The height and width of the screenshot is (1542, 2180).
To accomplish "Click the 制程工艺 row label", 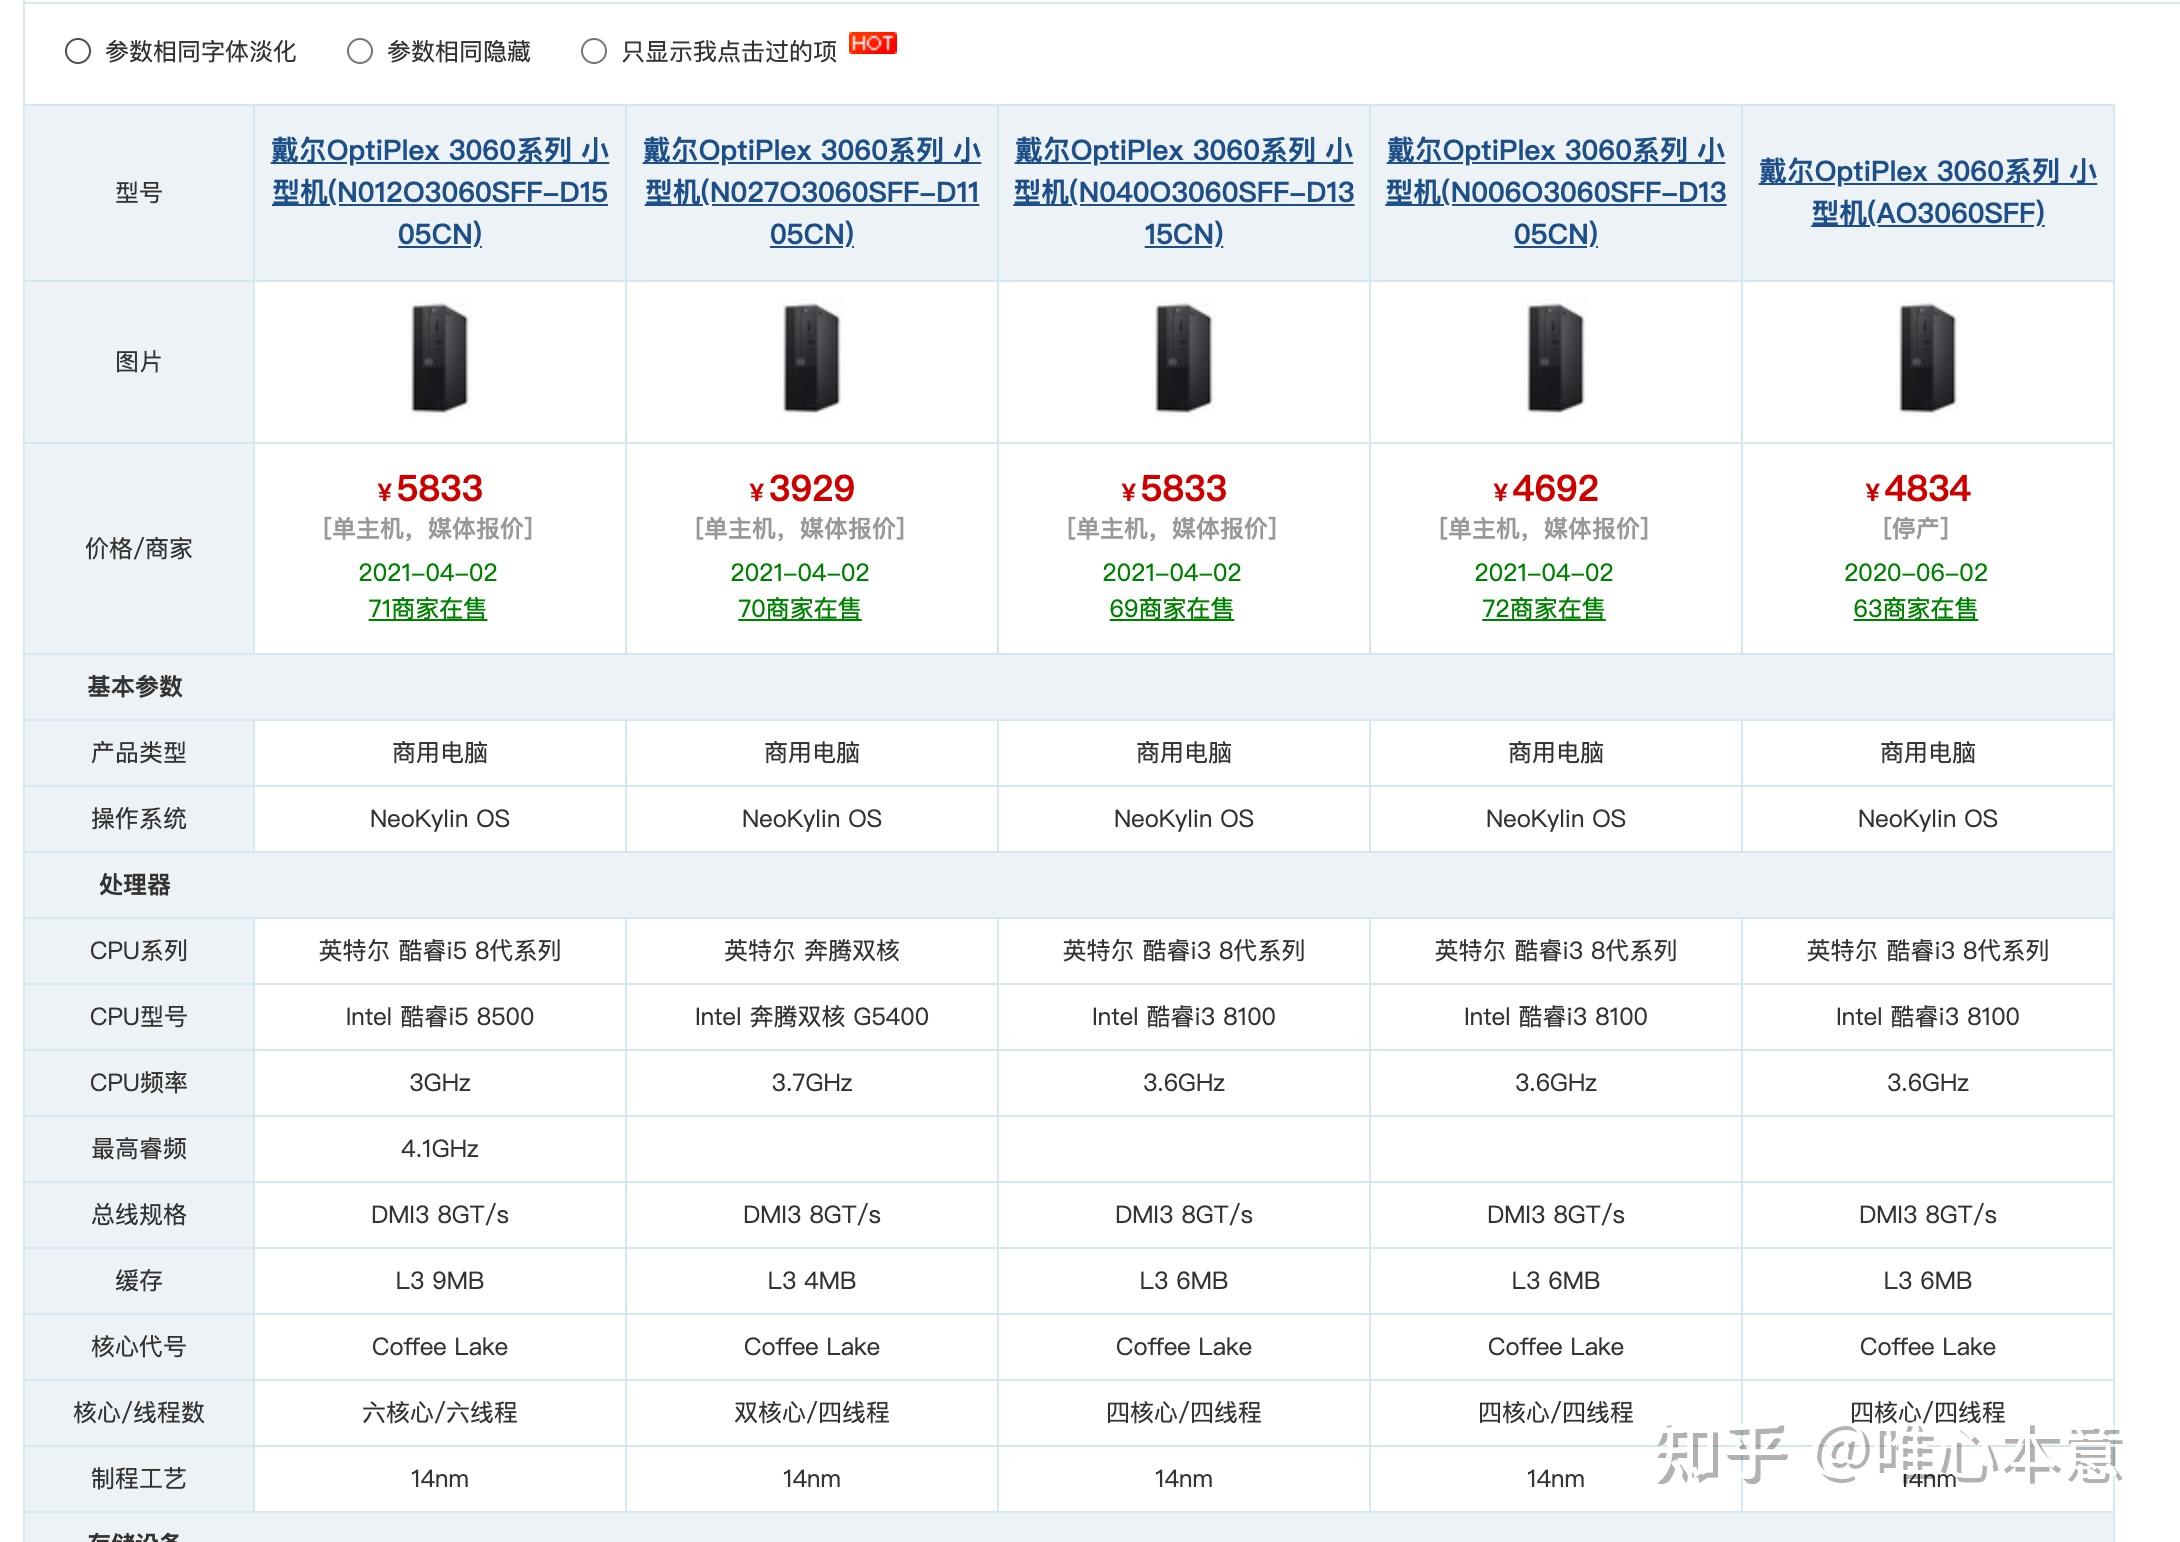I will (139, 1479).
